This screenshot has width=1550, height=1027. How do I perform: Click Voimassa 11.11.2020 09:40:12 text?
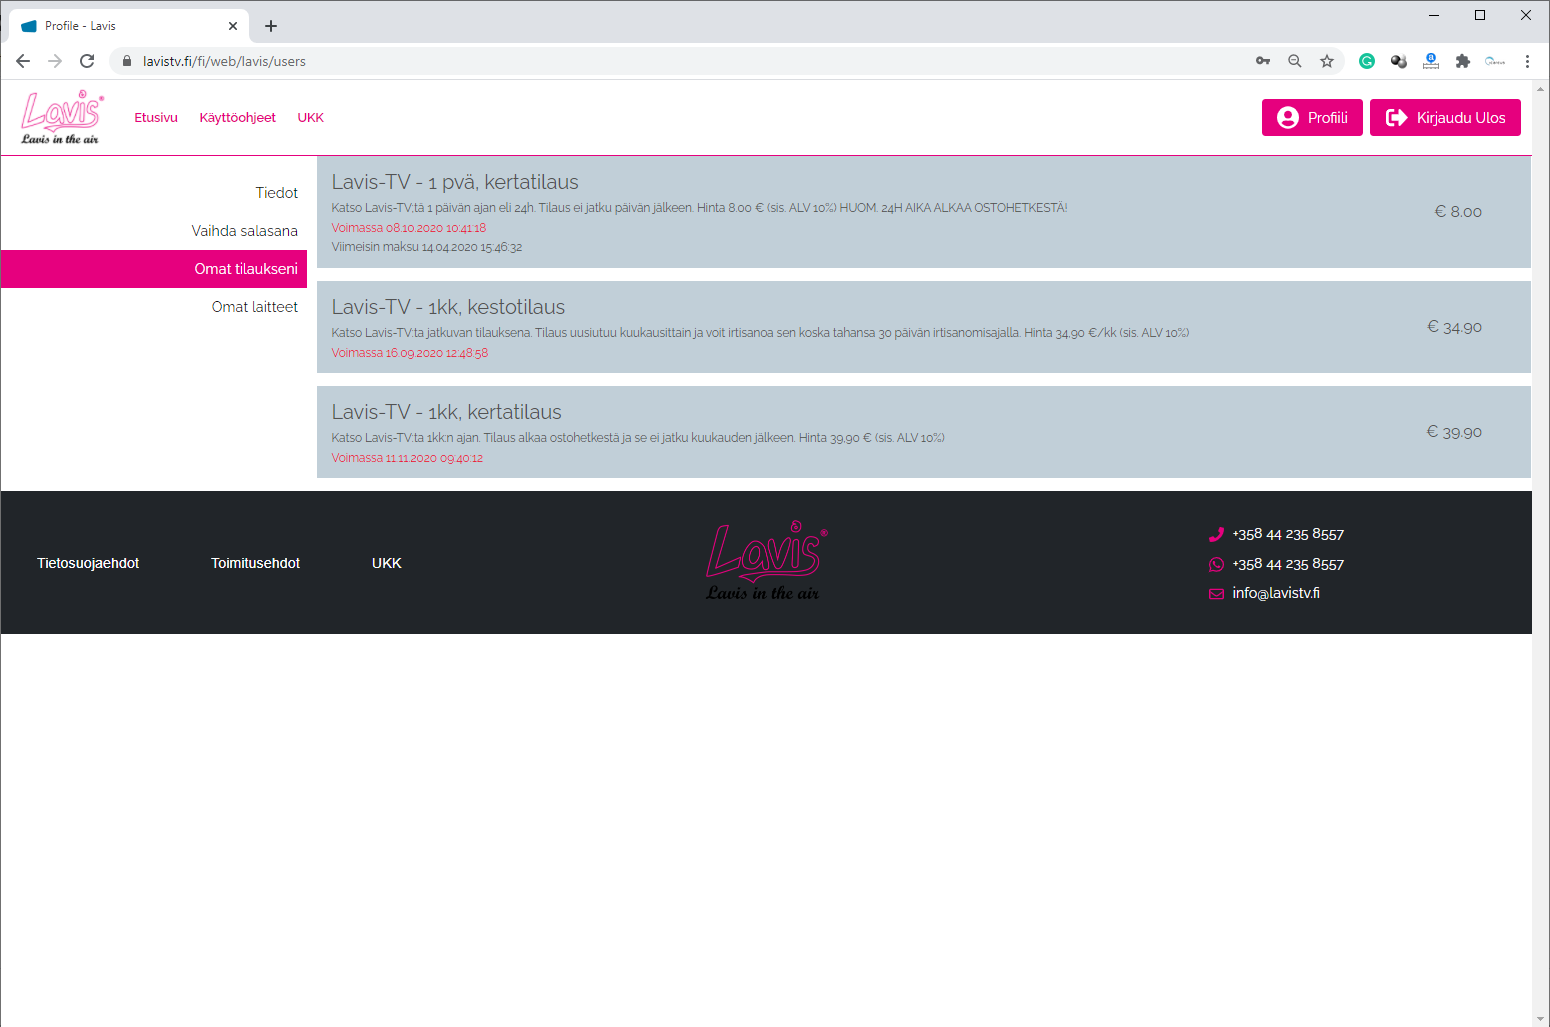coord(407,458)
